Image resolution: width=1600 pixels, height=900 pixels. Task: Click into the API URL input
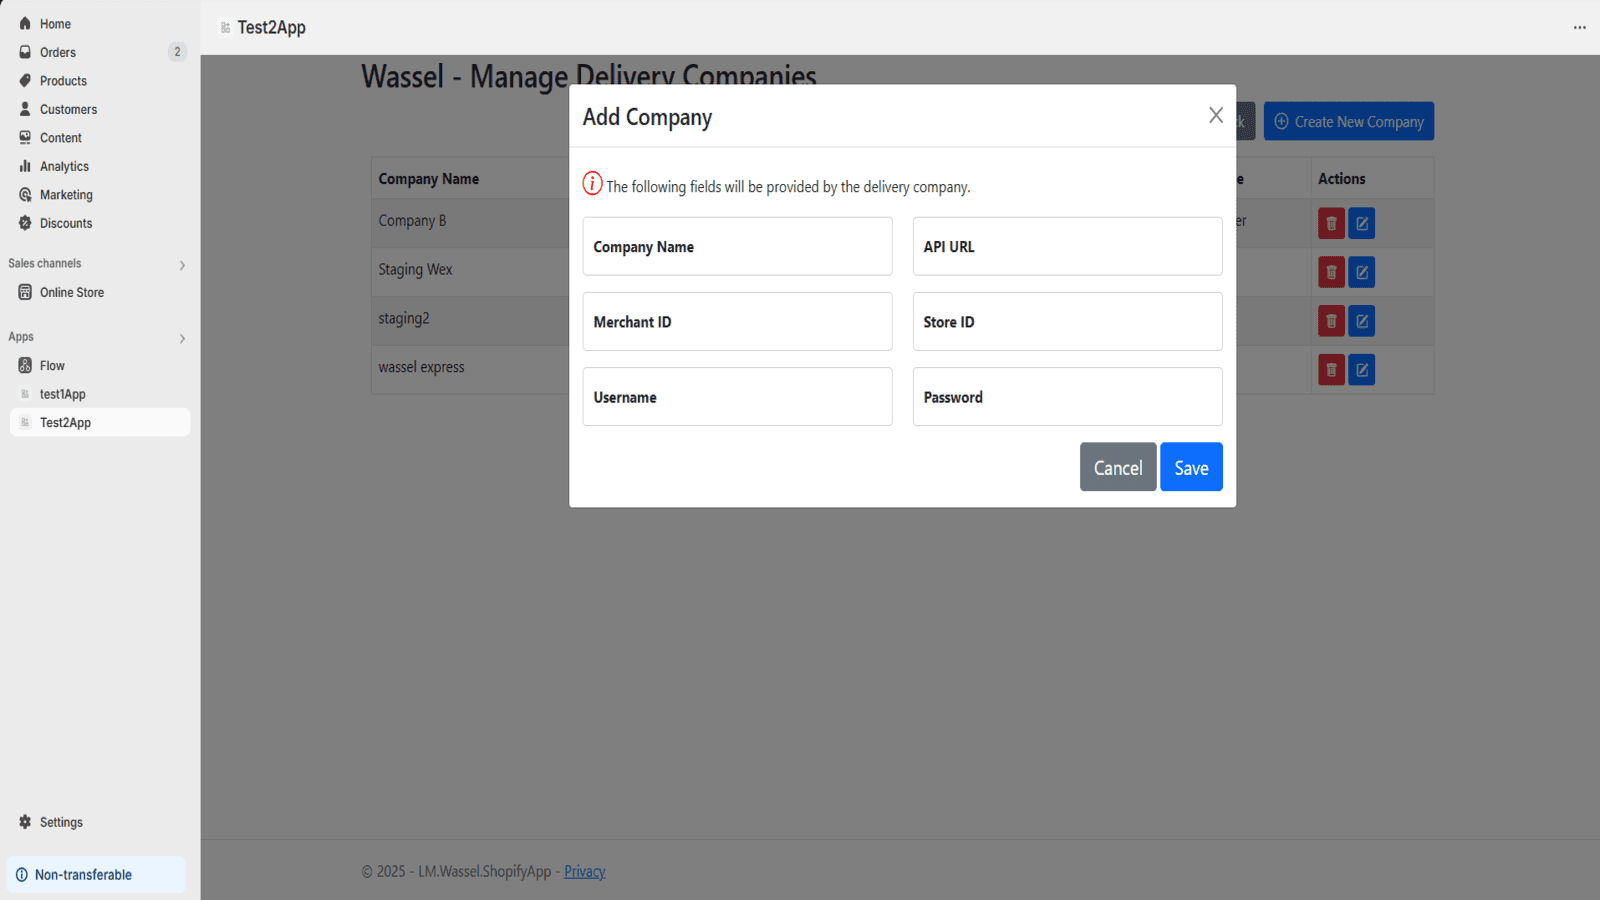pos(1068,246)
